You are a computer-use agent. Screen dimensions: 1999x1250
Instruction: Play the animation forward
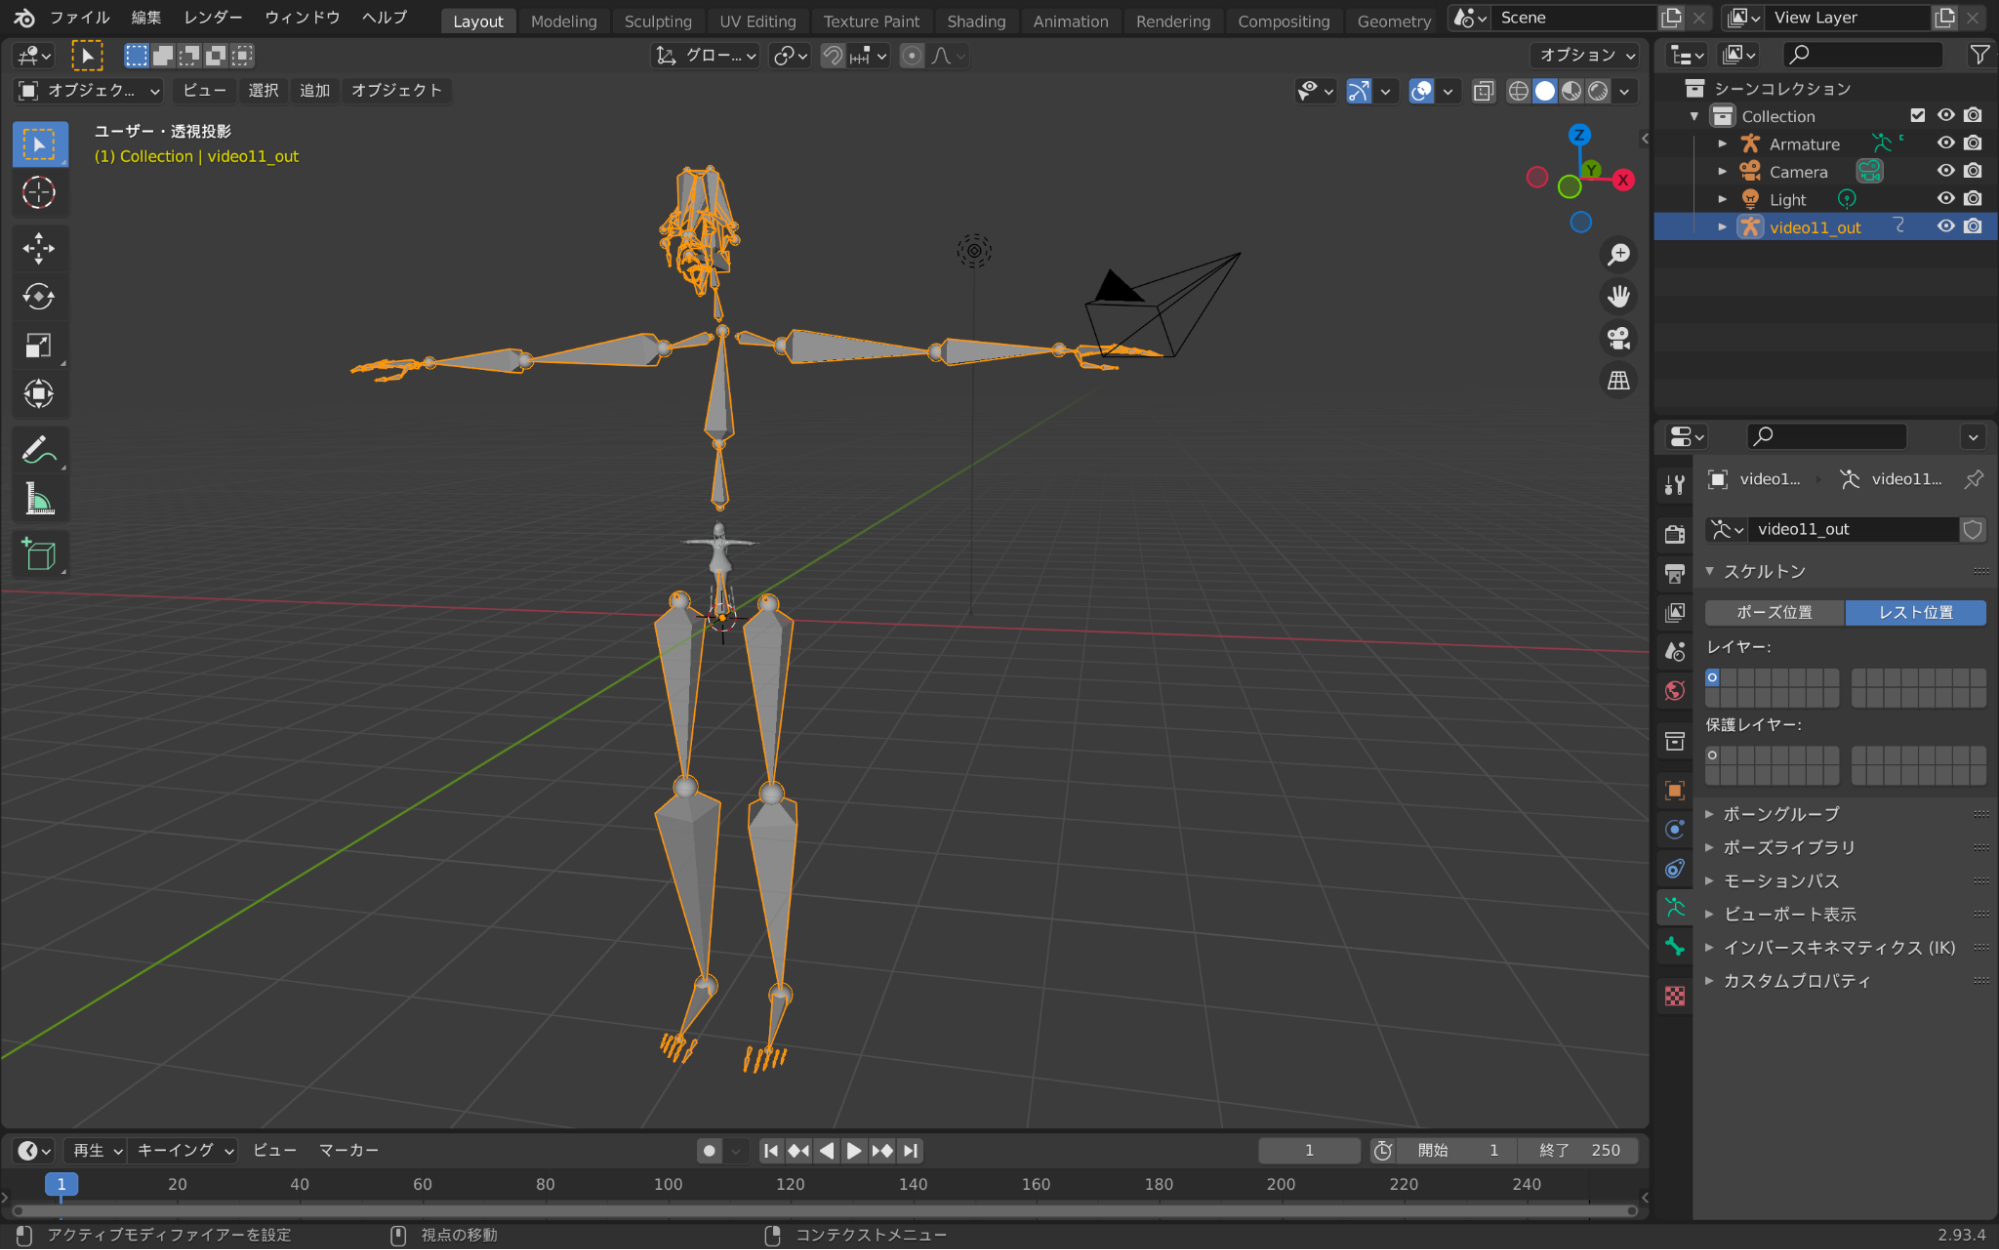point(854,1151)
